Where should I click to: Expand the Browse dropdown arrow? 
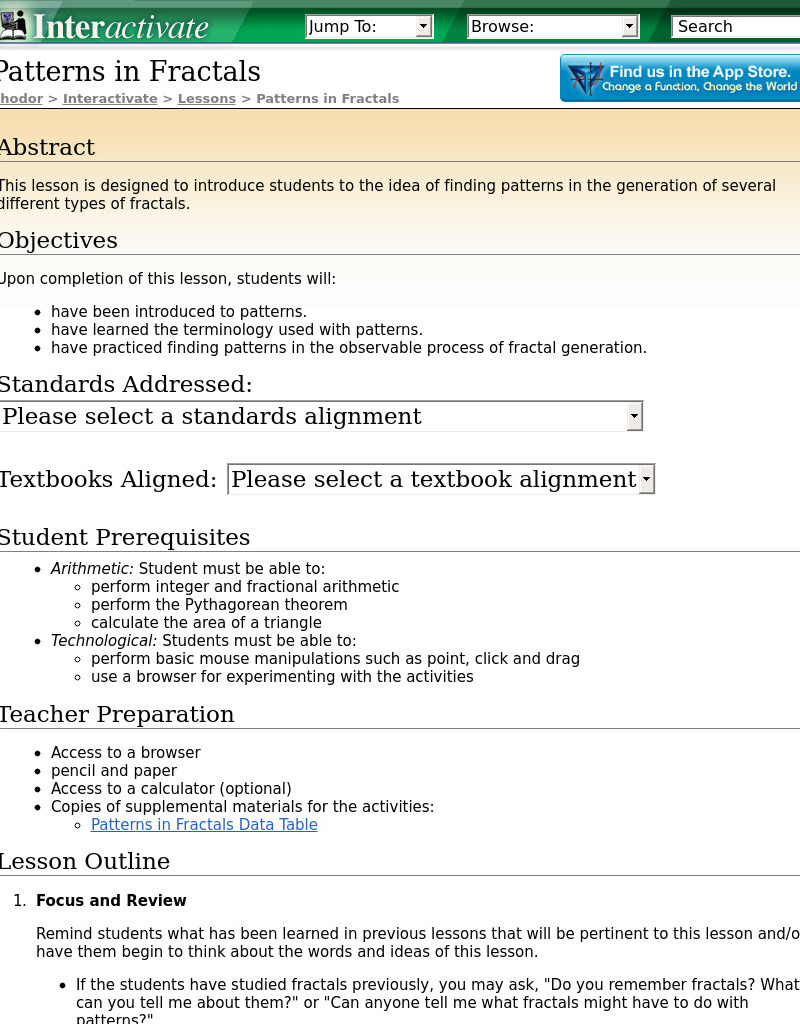[630, 26]
